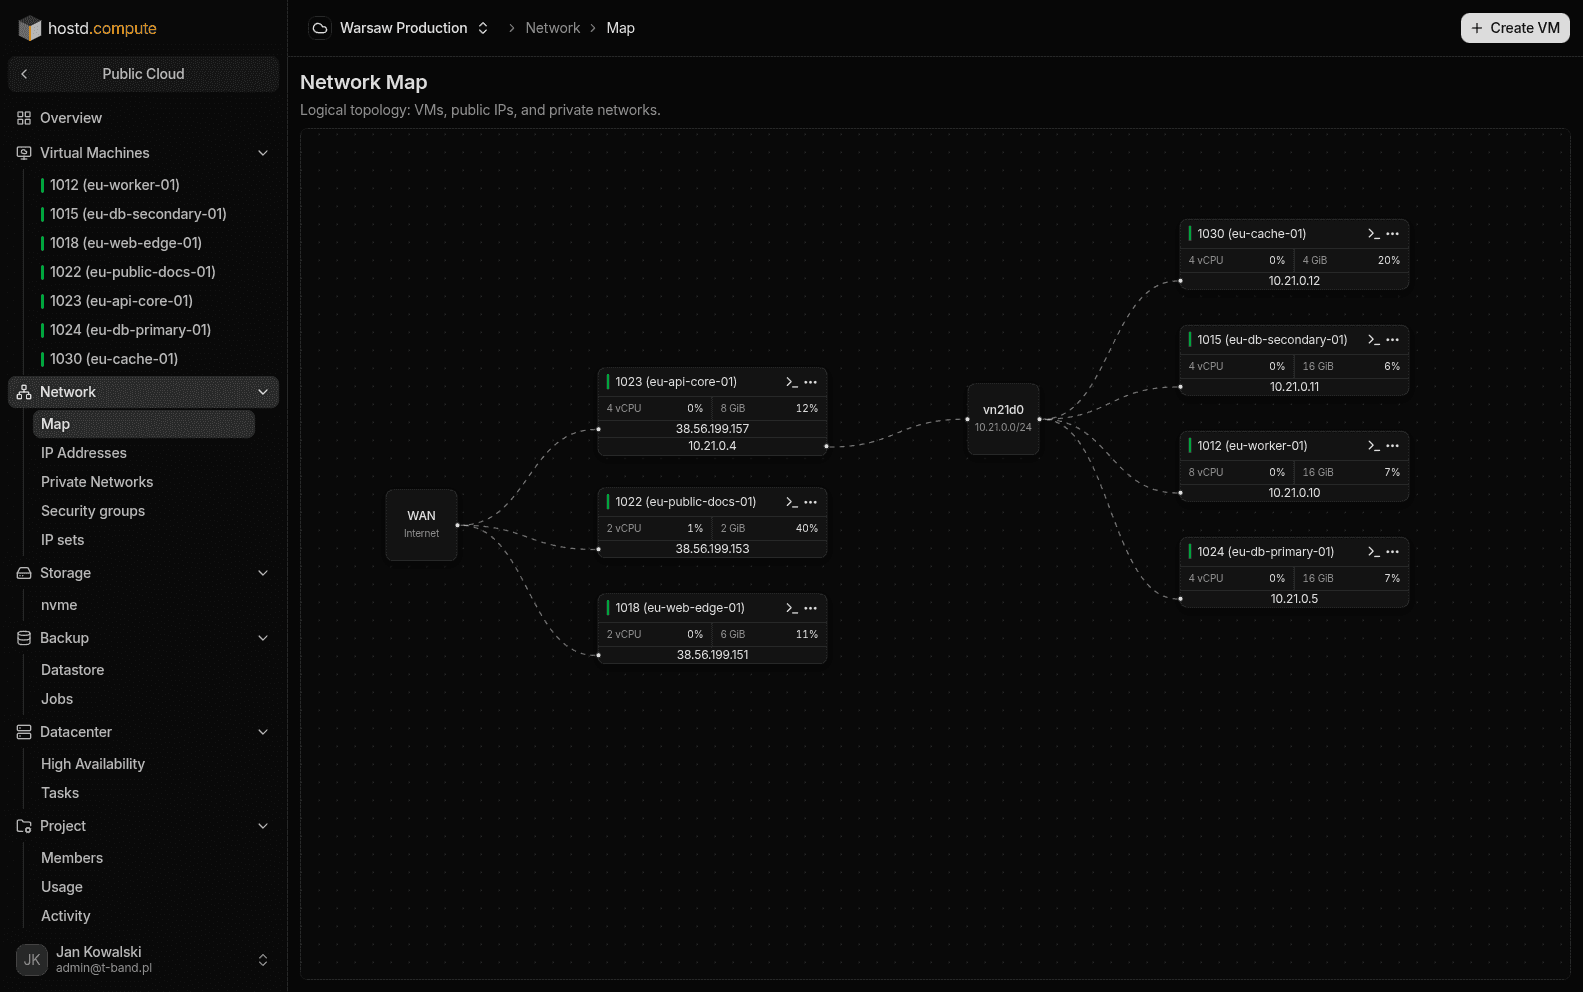Click console icon on 1024 eu-db-primary-01 card
Screen dimensions: 1583x992
pos(1374,552)
